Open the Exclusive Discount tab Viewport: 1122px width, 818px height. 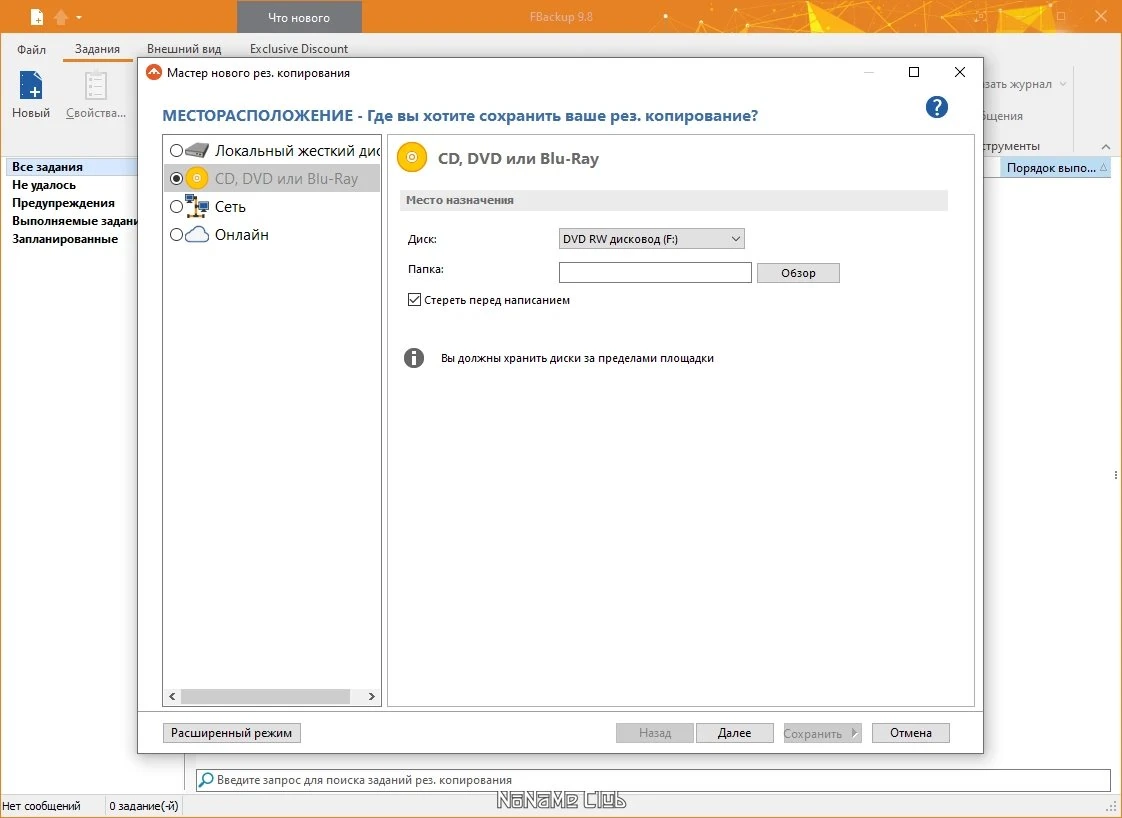298,49
